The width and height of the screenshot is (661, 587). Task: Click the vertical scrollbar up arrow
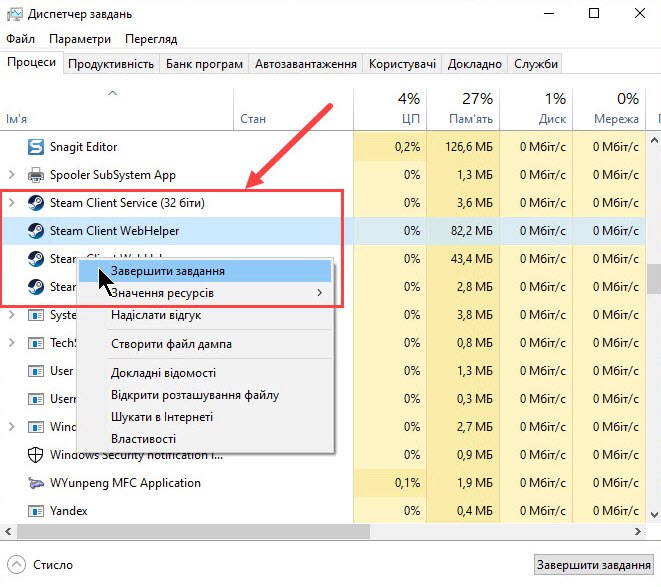click(654, 140)
